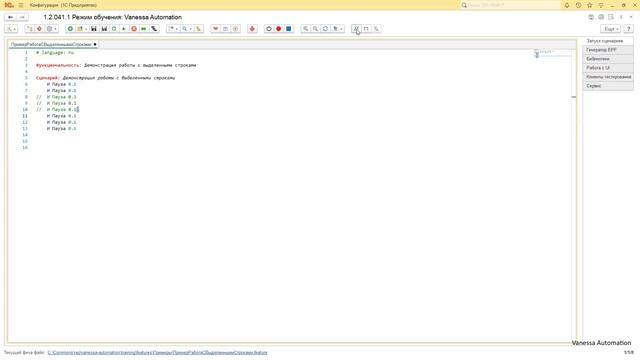Open help with question mark button
Screen dimensions: 640x360
point(629,29)
